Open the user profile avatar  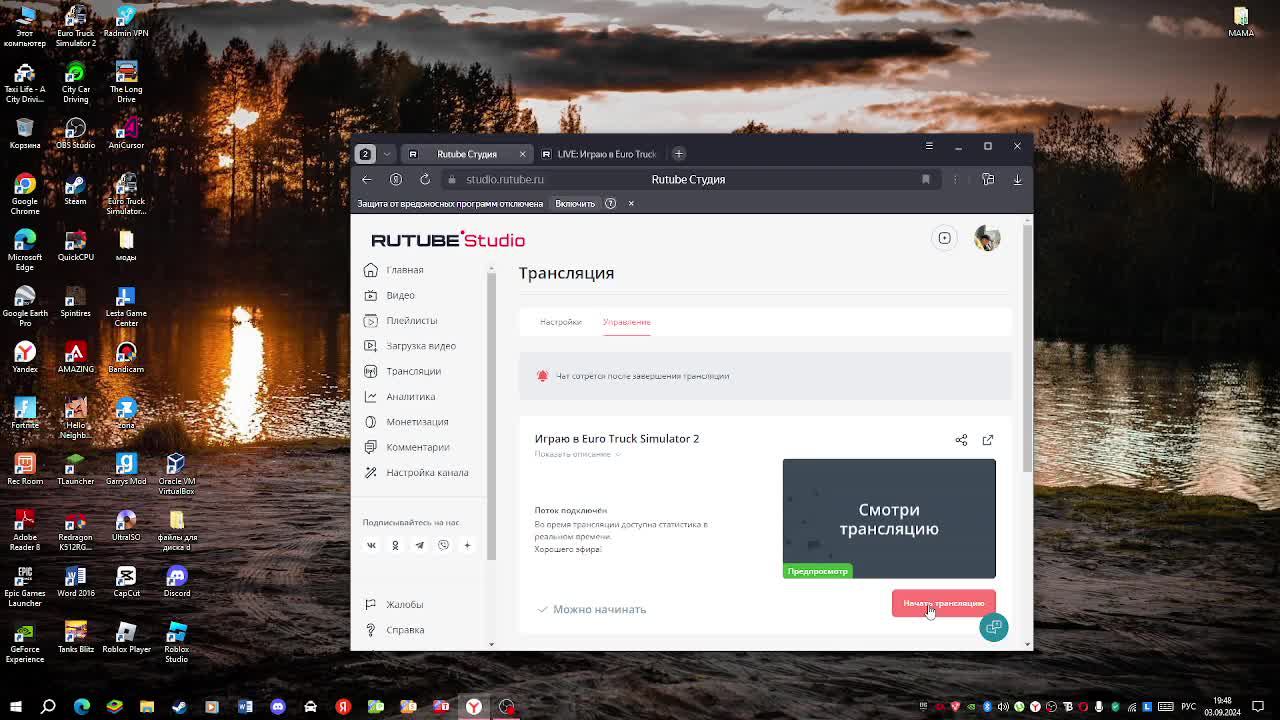click(987, 238)
